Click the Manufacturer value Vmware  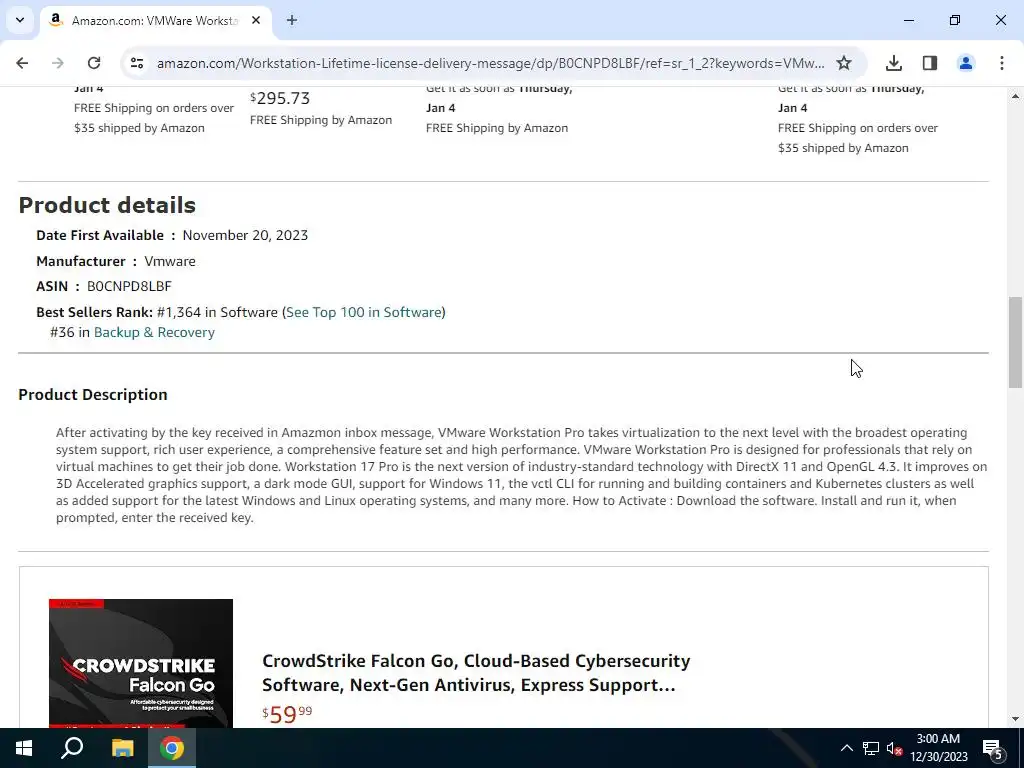pos(170,261)
